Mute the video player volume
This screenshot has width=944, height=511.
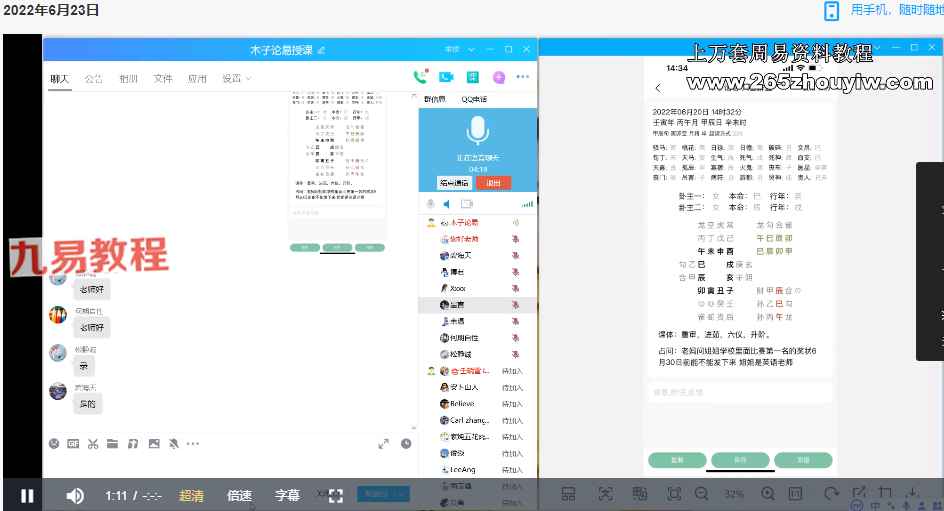pyautogui.click(x=75, y=495)
